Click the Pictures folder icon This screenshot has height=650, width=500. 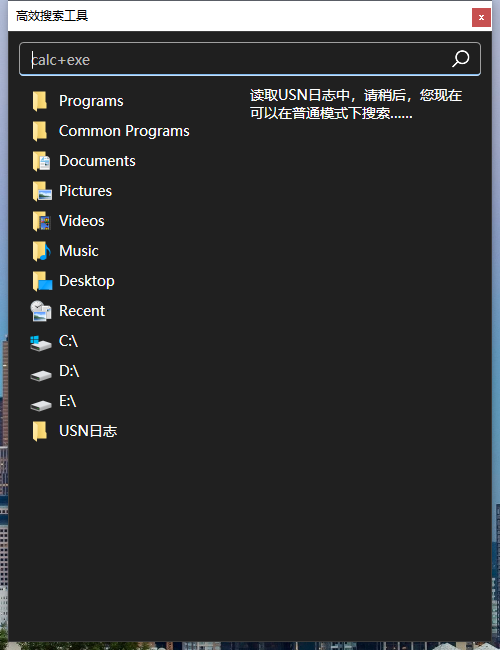click(x=41, y=191)
